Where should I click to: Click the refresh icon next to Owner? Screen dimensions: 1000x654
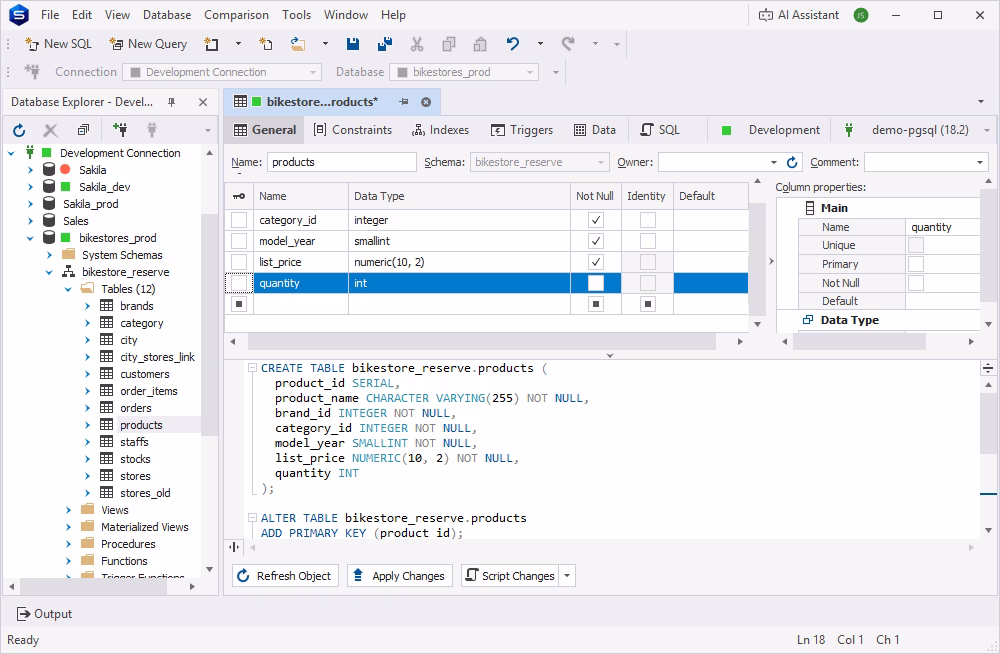click(792, 163)
